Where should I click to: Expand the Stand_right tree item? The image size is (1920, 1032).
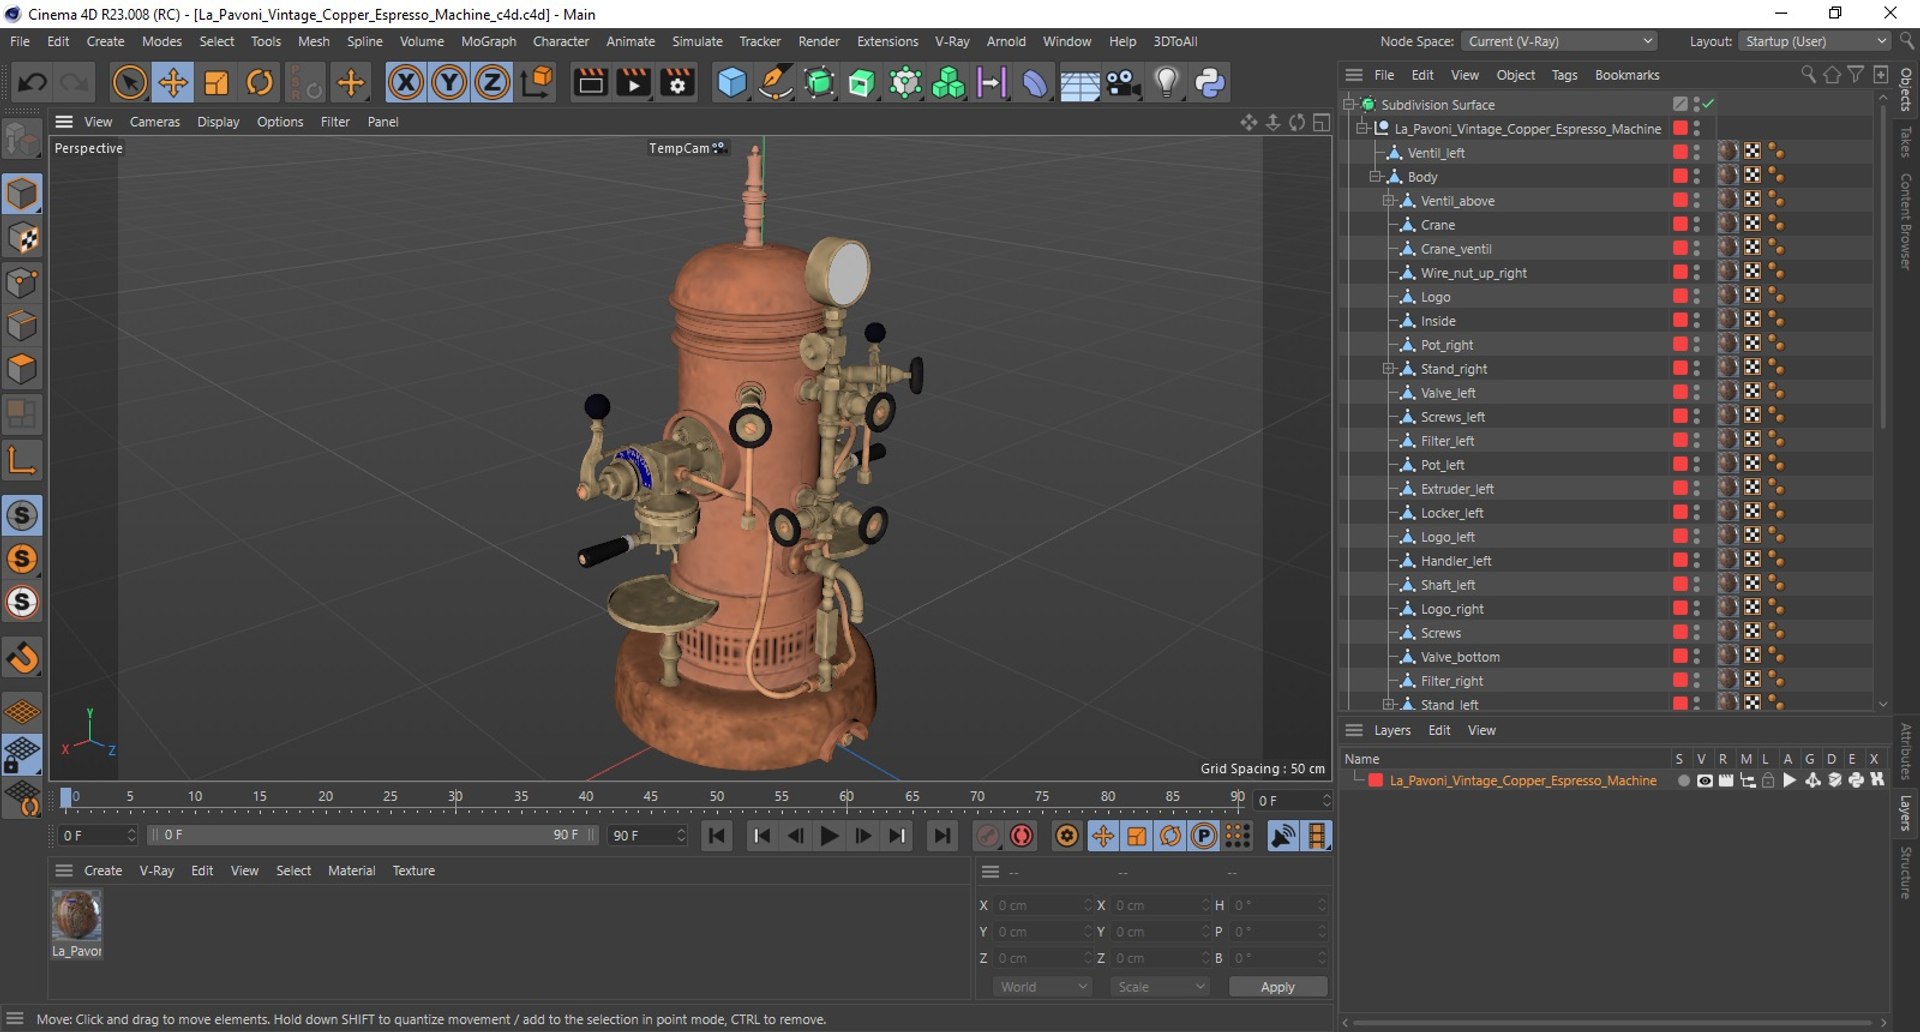click(x=1388, y=369)
